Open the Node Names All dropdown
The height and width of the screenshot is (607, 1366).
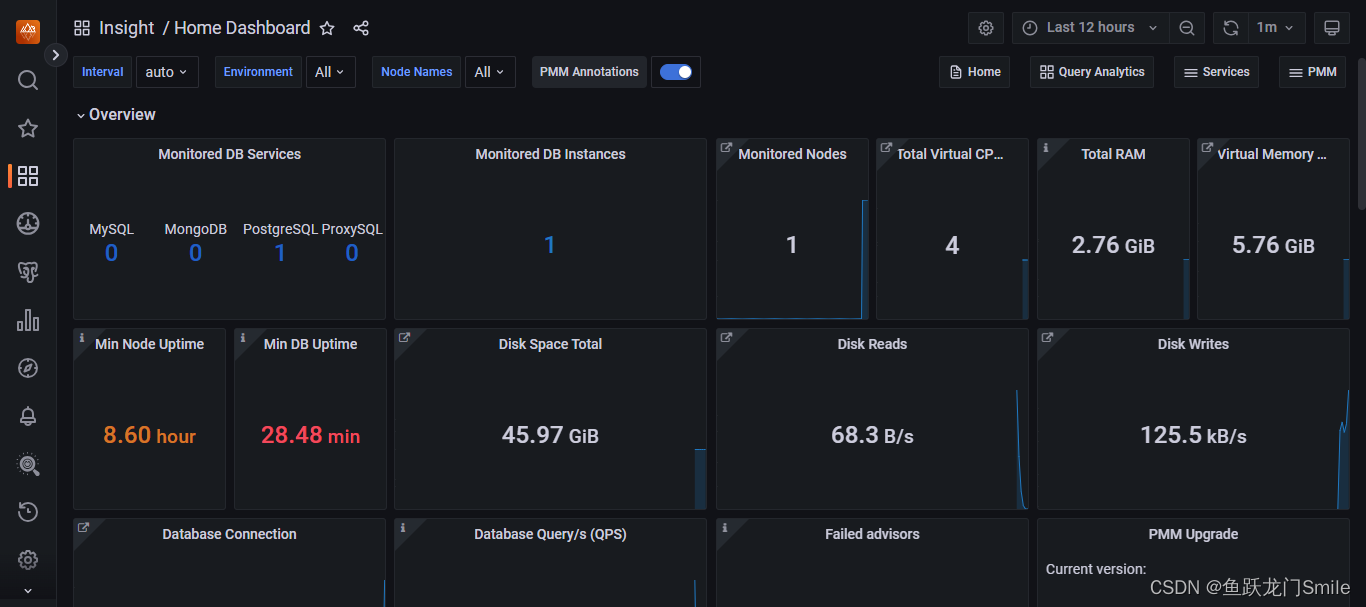[490, 72]
